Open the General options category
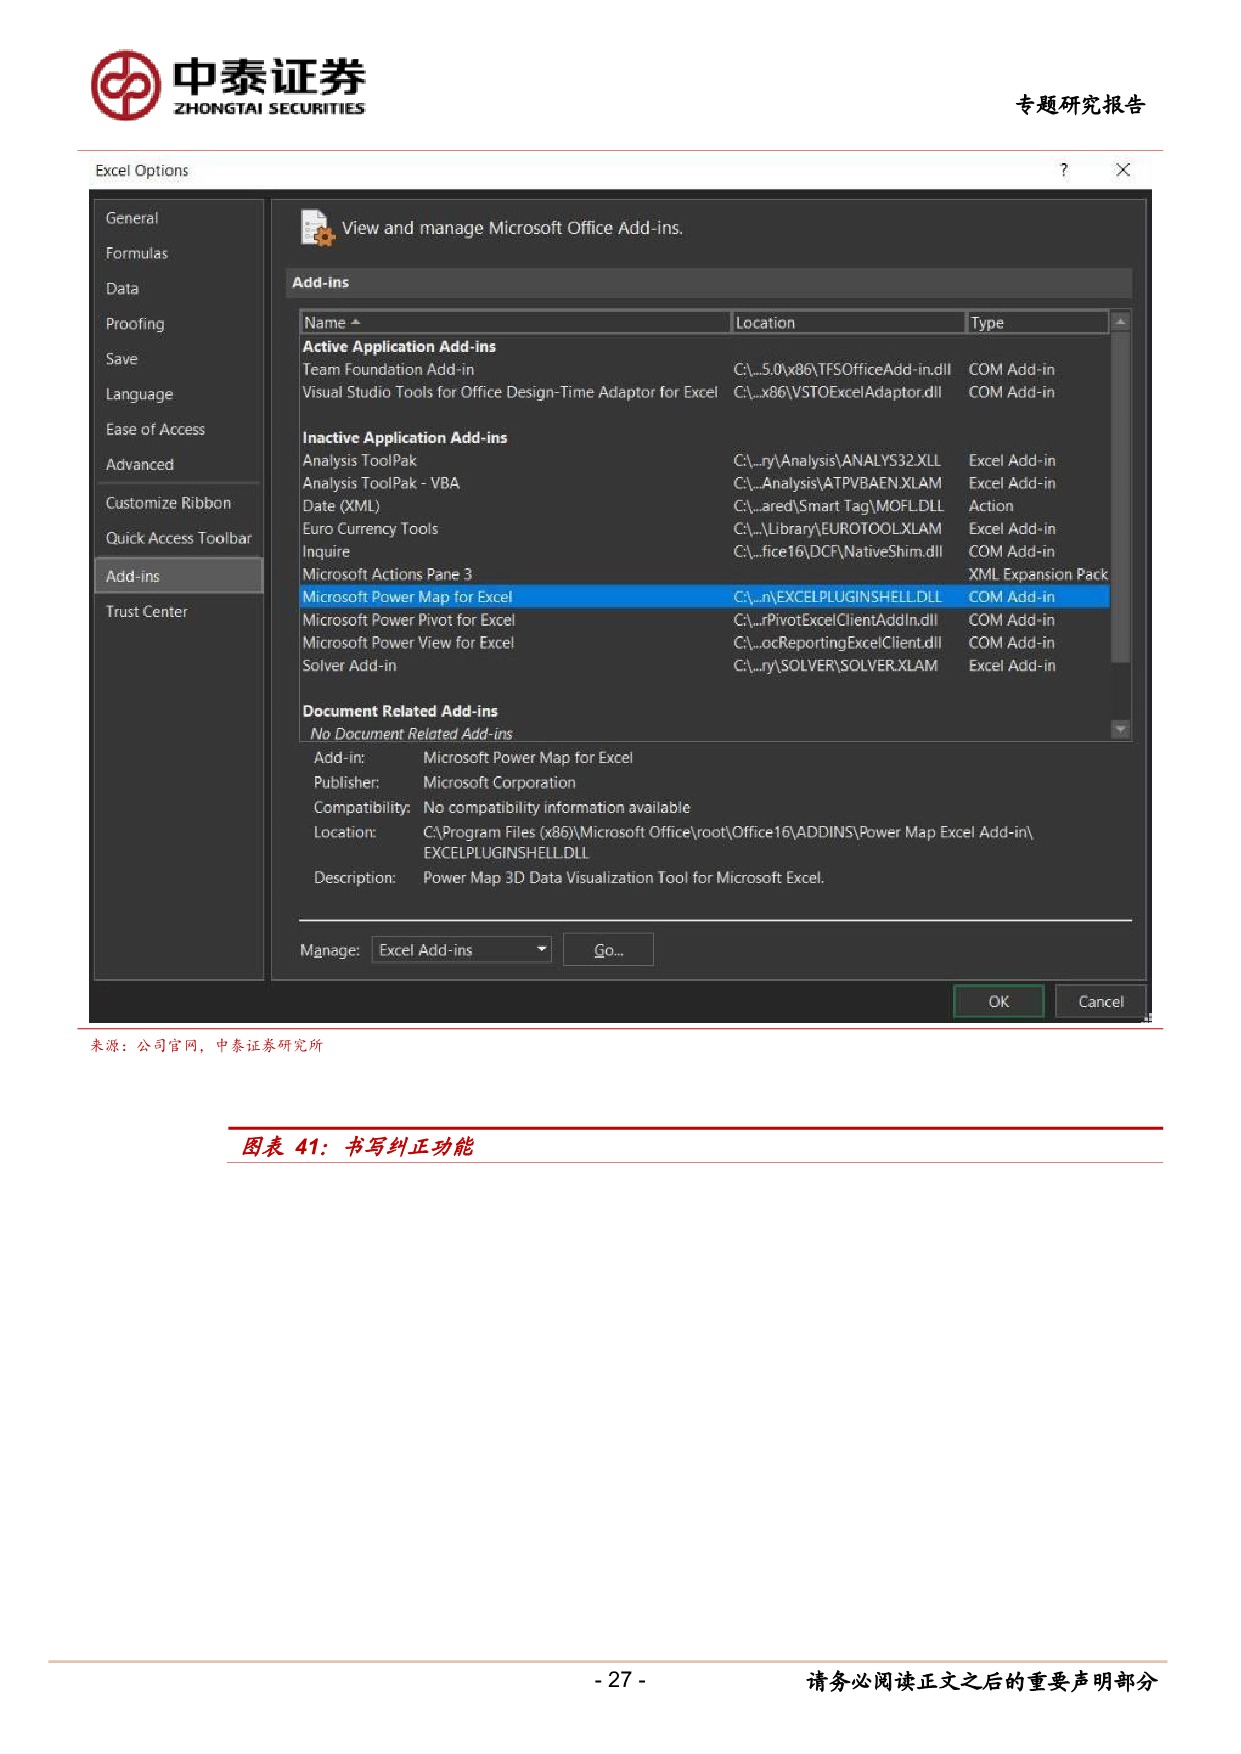 (x=132, y=218)
